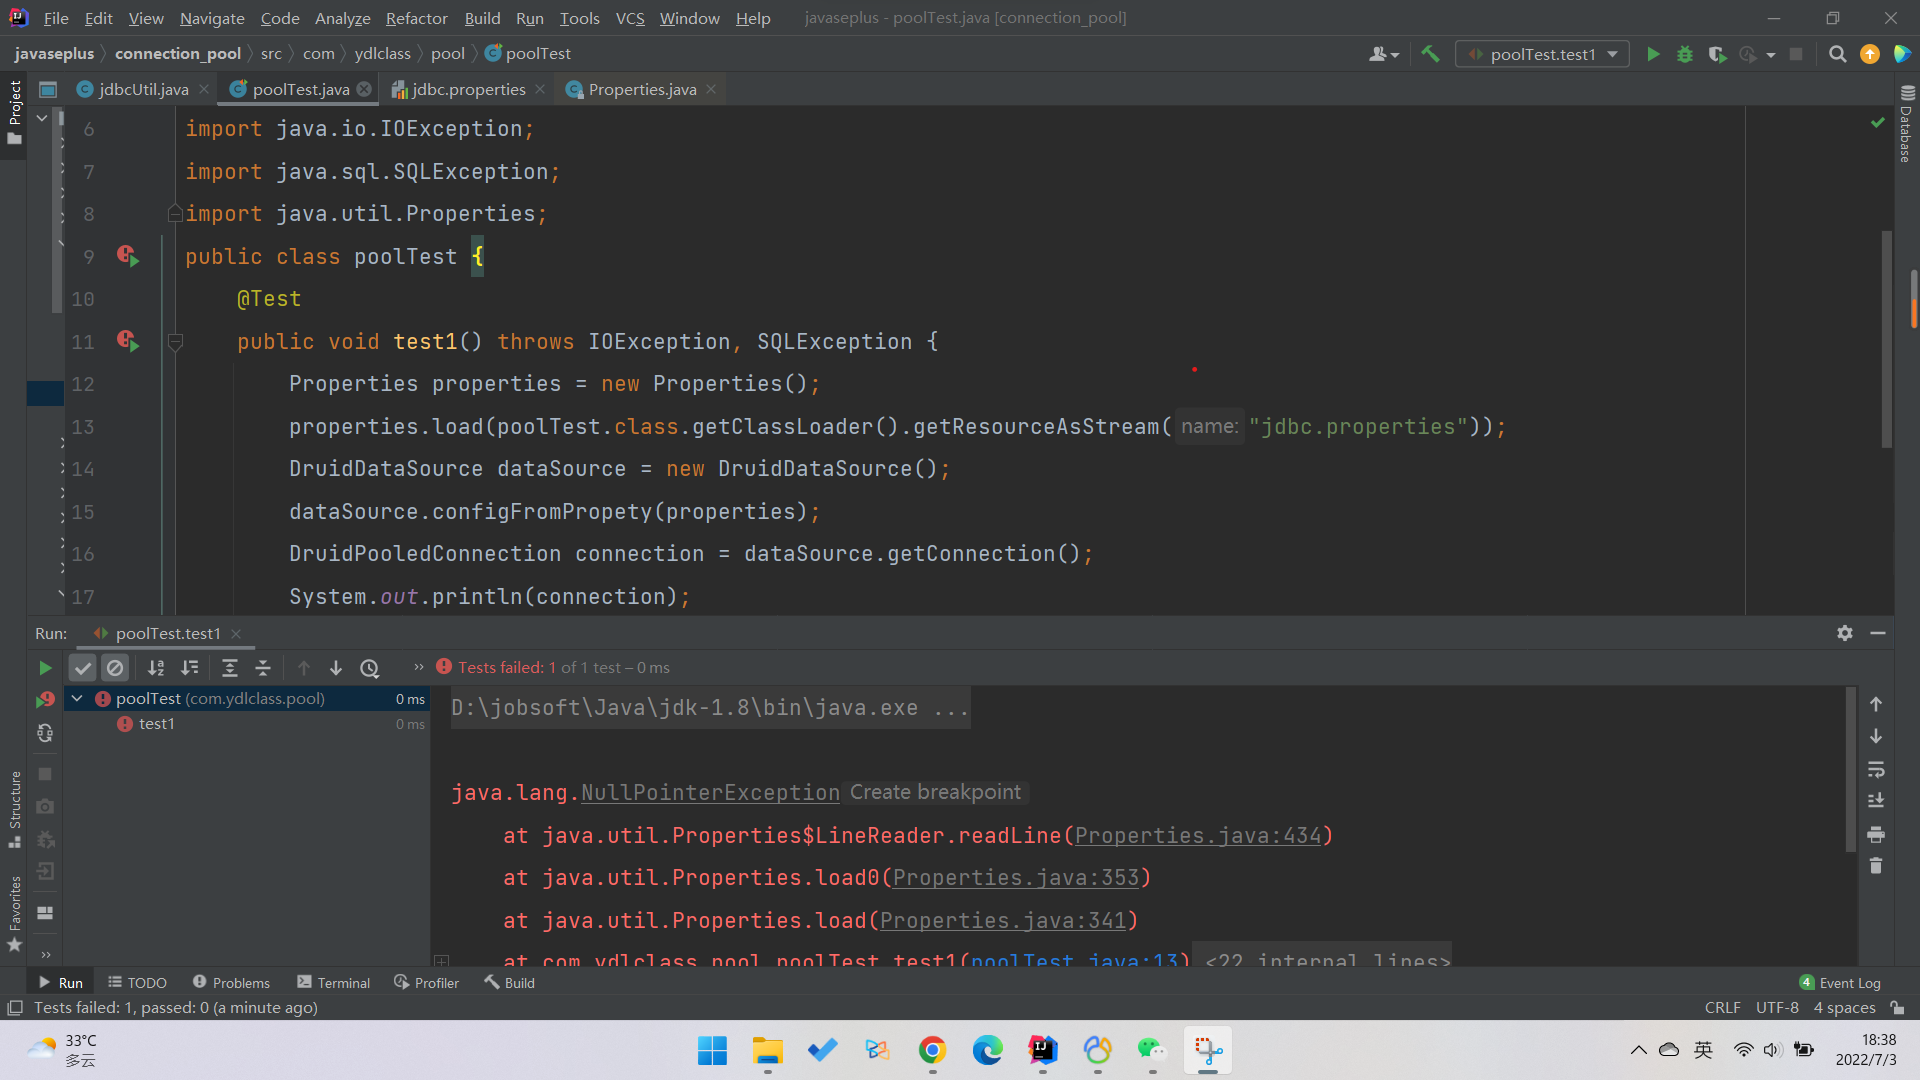Expand hidden Run sidebar actions chevron
This screenshot has height=1080, width=1920.
click(x=45, y=954)
